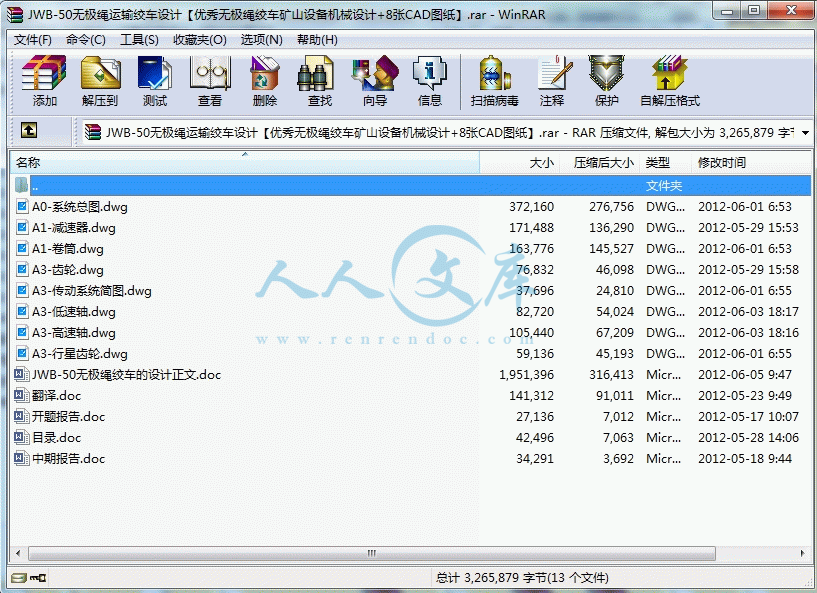Click the Delete (删除) toolbar icon
This screenshot has height=593, width=817.
[265, 73]
